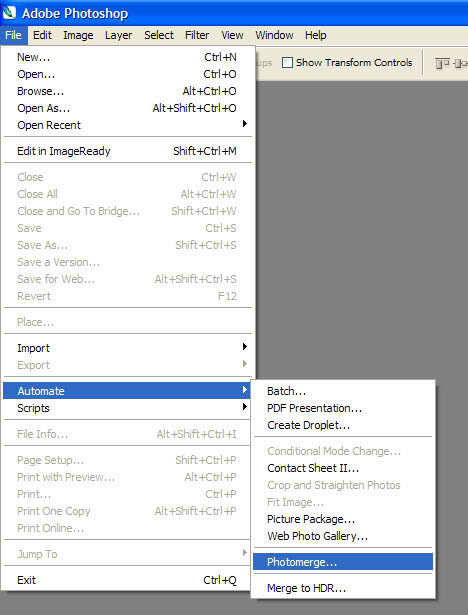Open the Image menu
Screen dimensions: 468x615
point(78,35)
